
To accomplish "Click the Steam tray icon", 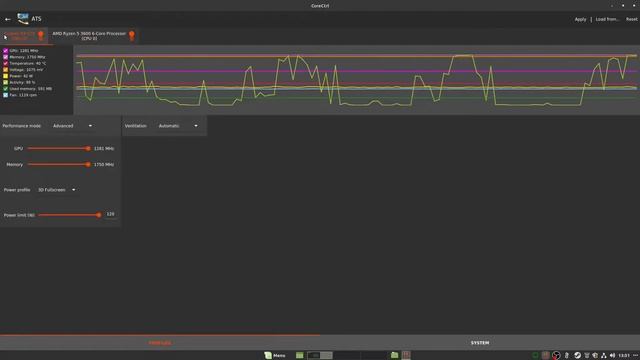I will point(577,356).
